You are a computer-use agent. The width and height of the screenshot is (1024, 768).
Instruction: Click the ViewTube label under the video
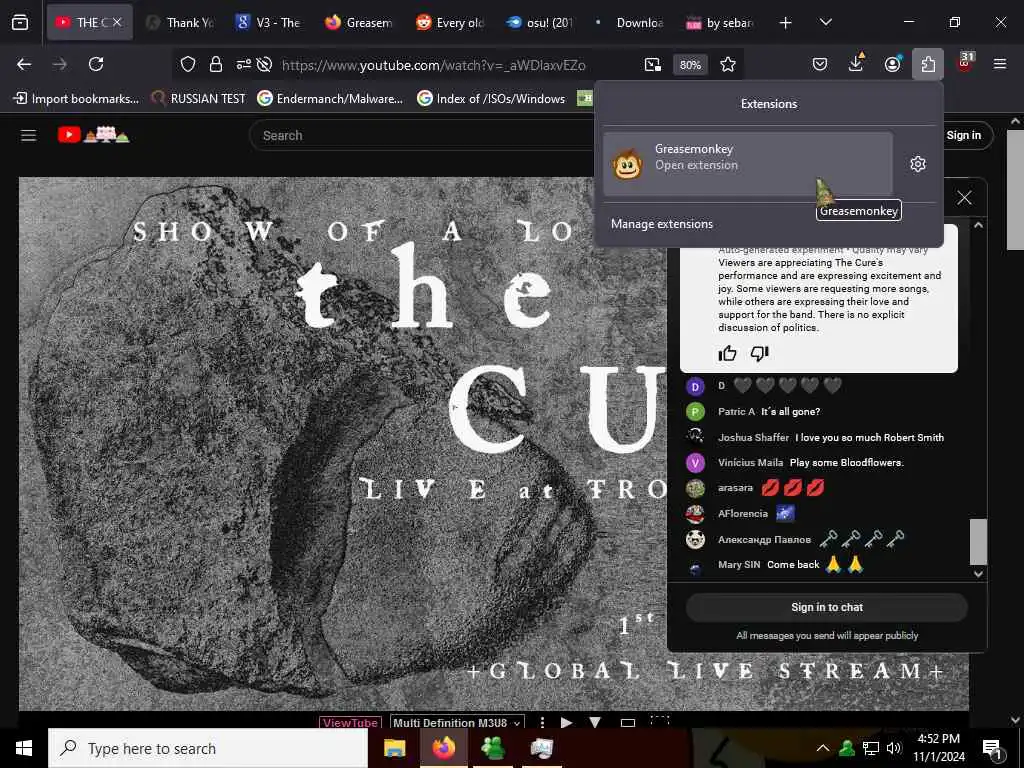click(x=350, y=723)
